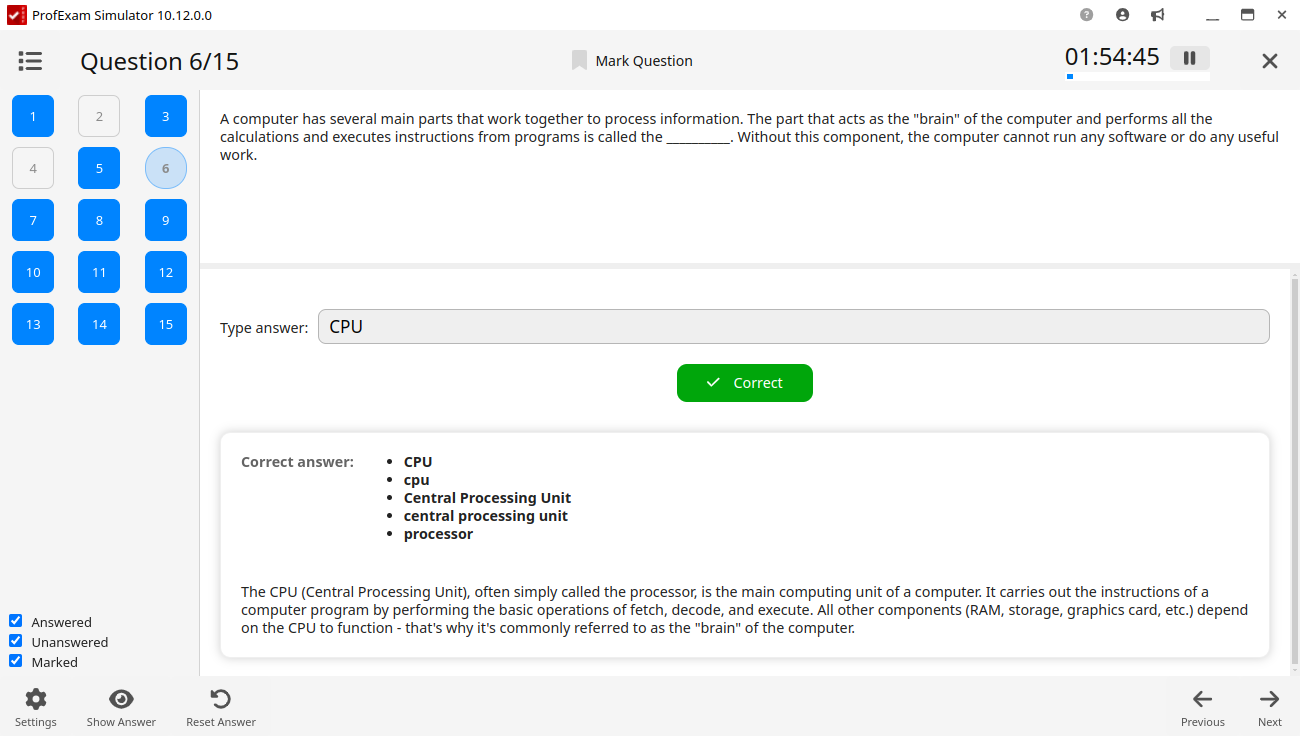Click the Reset Answer icon

click(x=221, y=700)
